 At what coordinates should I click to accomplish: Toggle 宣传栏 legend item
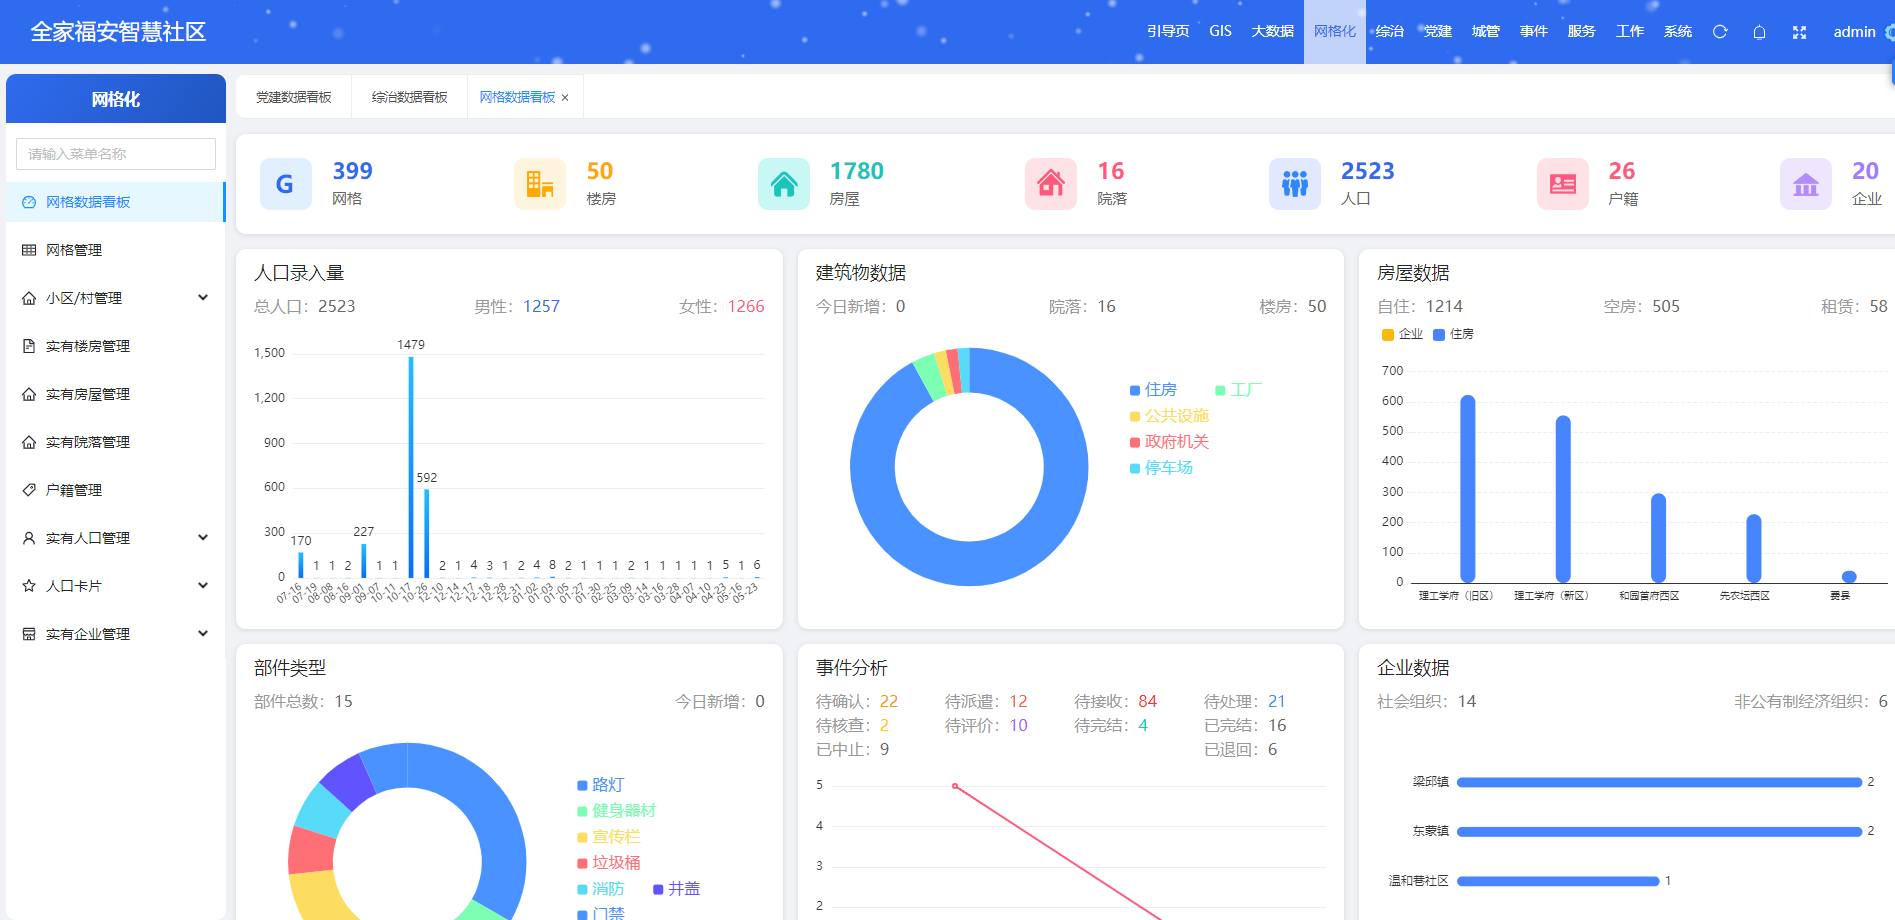click(608, 837)
